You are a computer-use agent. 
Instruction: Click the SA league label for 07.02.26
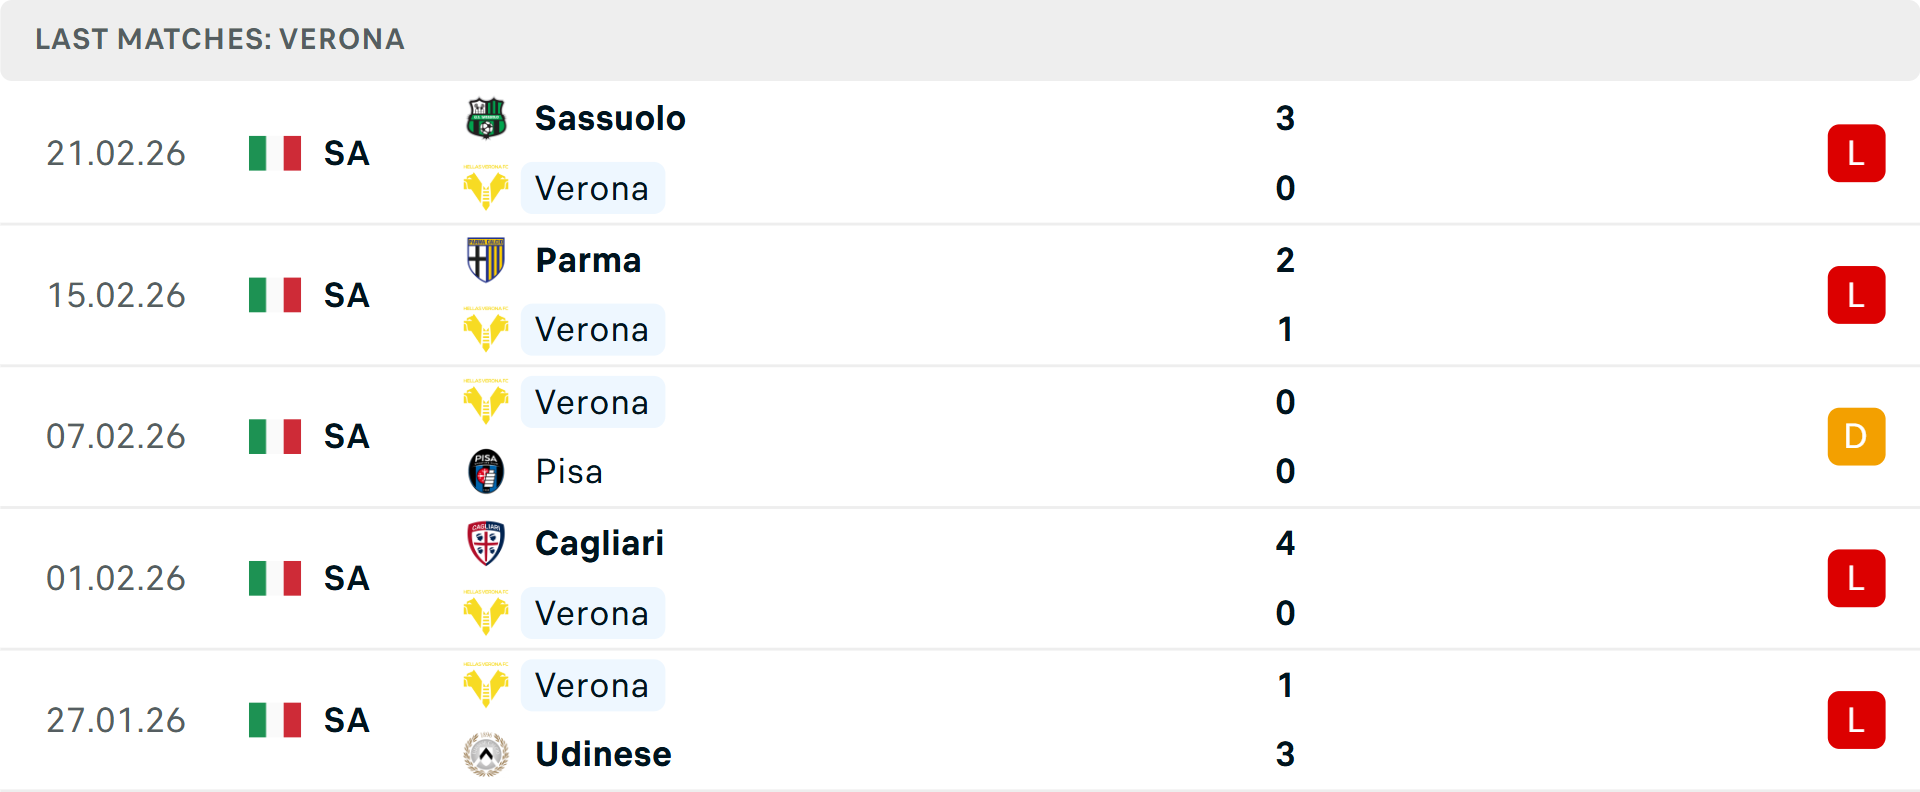(346, 437)
